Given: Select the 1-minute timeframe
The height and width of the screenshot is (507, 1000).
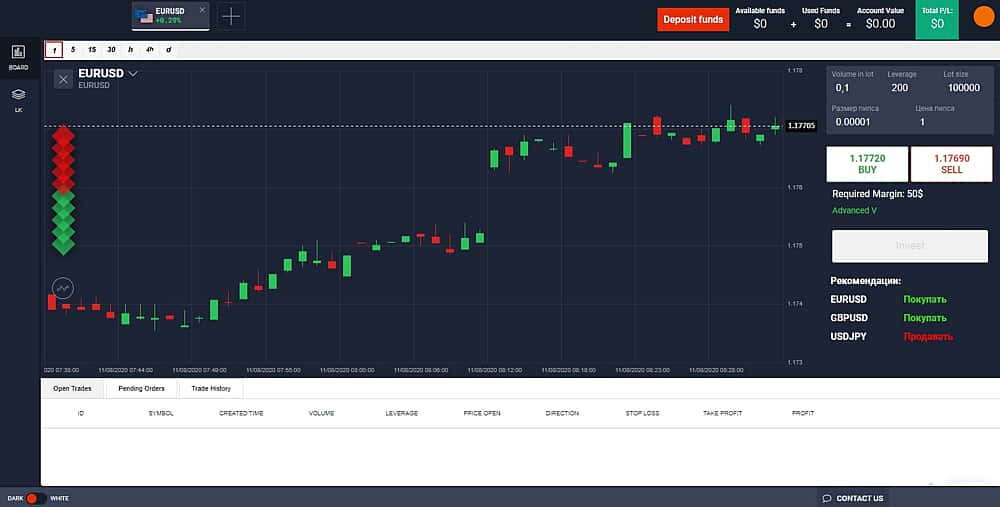Looking at the screenshot, I should tap(54, 49).
